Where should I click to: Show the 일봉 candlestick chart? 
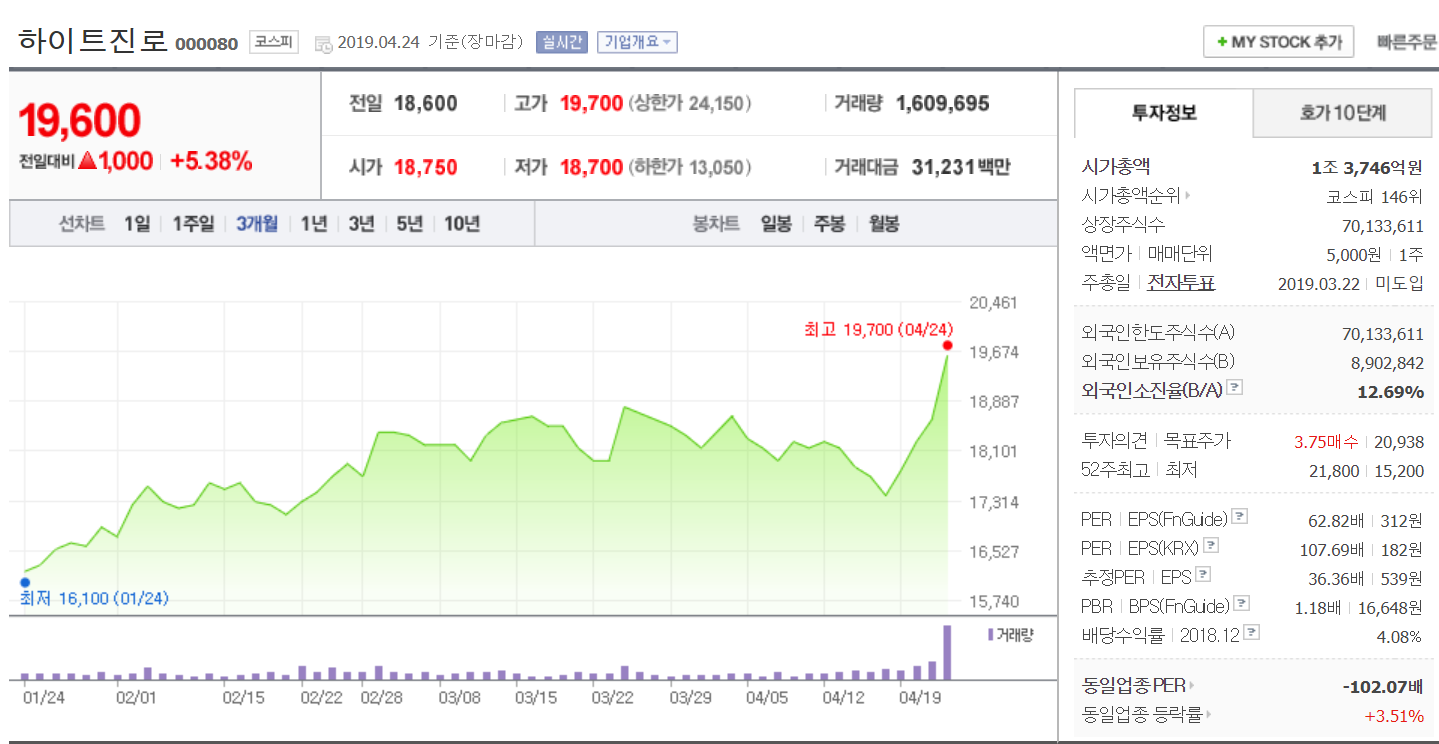[775, 224]
